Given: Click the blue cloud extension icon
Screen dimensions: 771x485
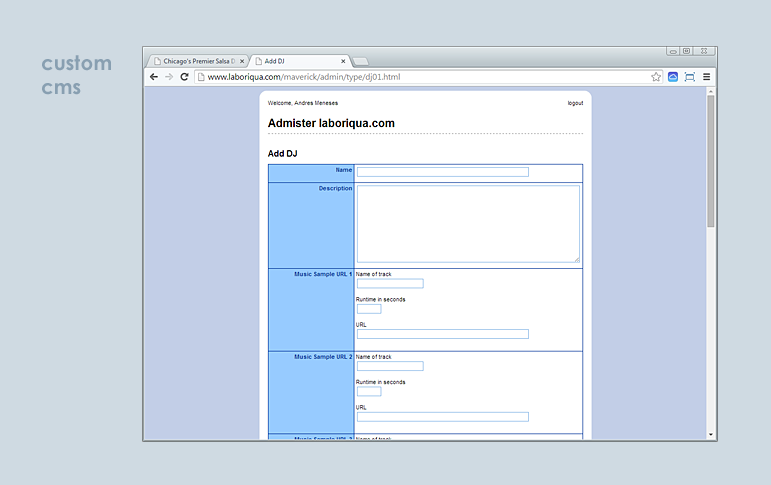Looking at the screenshot, I should (x=673, y=77).
